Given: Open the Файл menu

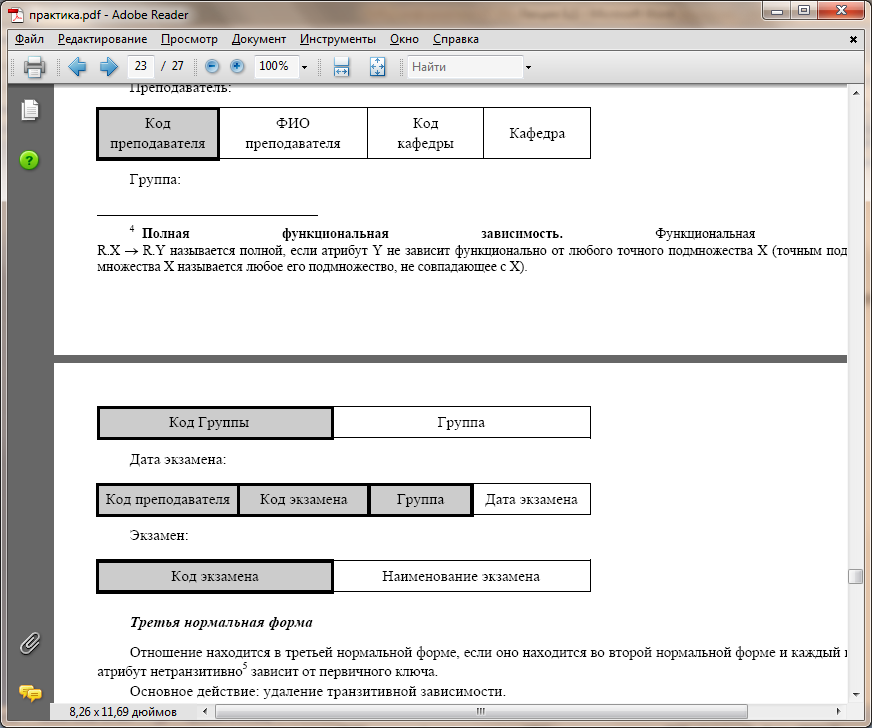Looking at the screenshot, I should pos(29,39).
